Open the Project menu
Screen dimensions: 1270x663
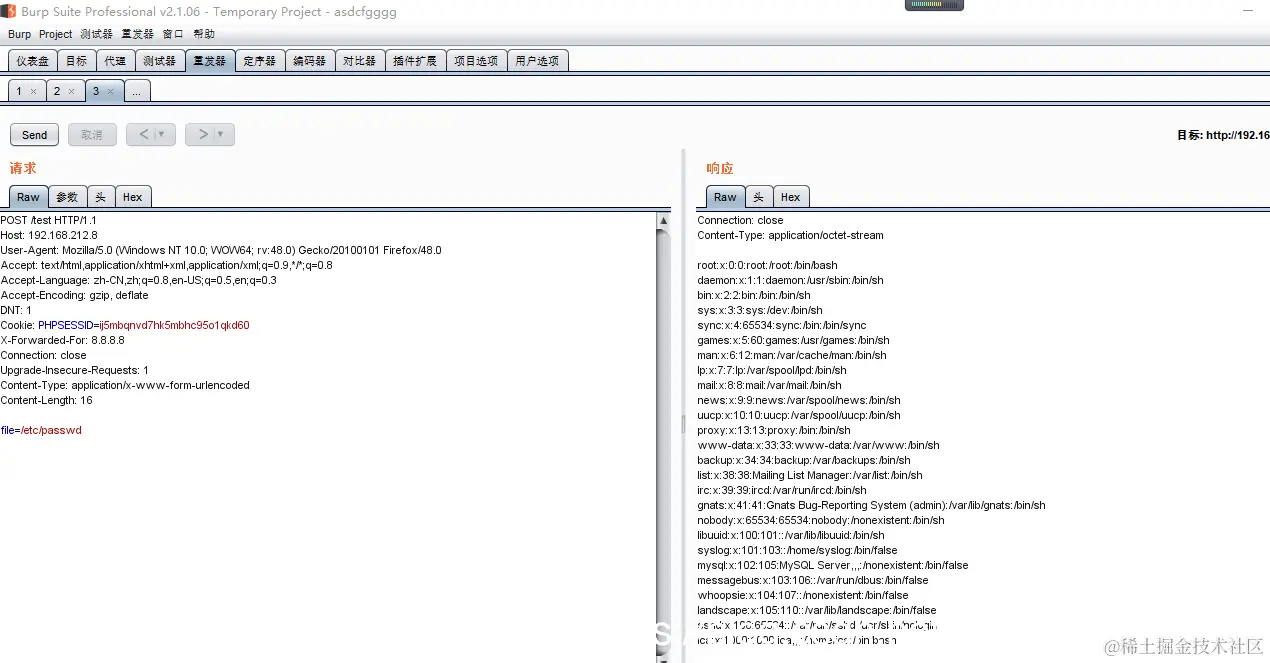56,34
